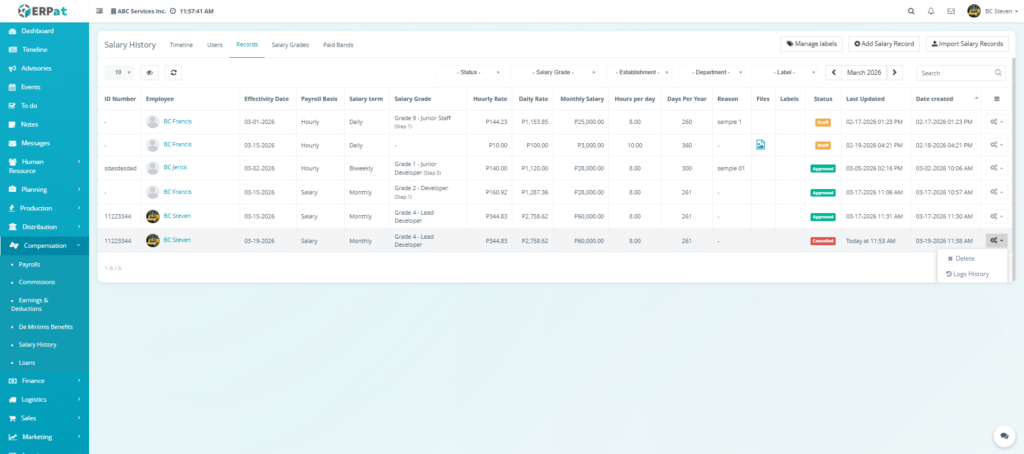Open the chat bubble widget
The height and width of the screenshot is (454, 1024).
pos(1004,436)
